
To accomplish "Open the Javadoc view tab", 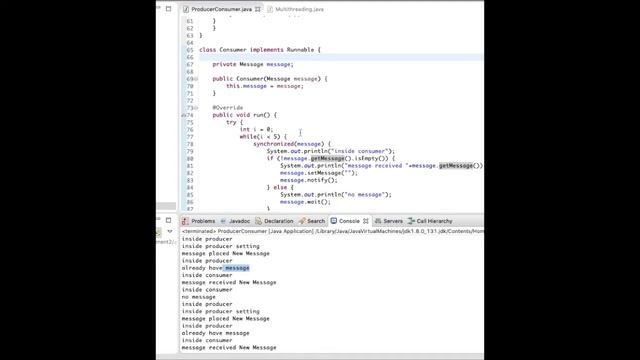I will coord(239,221).
